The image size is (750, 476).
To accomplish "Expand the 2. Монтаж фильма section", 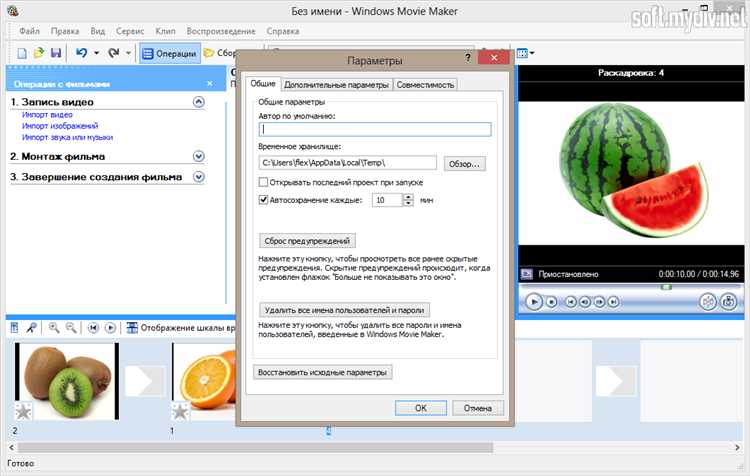I will pos(199,156).
